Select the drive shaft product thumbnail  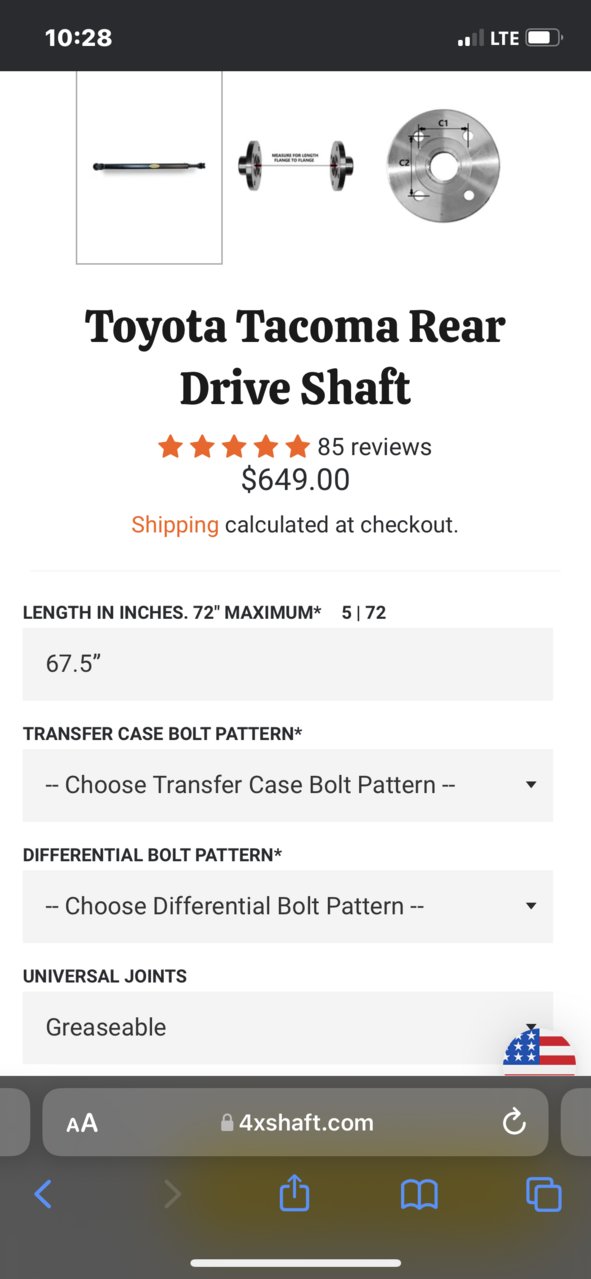[149, 166]
